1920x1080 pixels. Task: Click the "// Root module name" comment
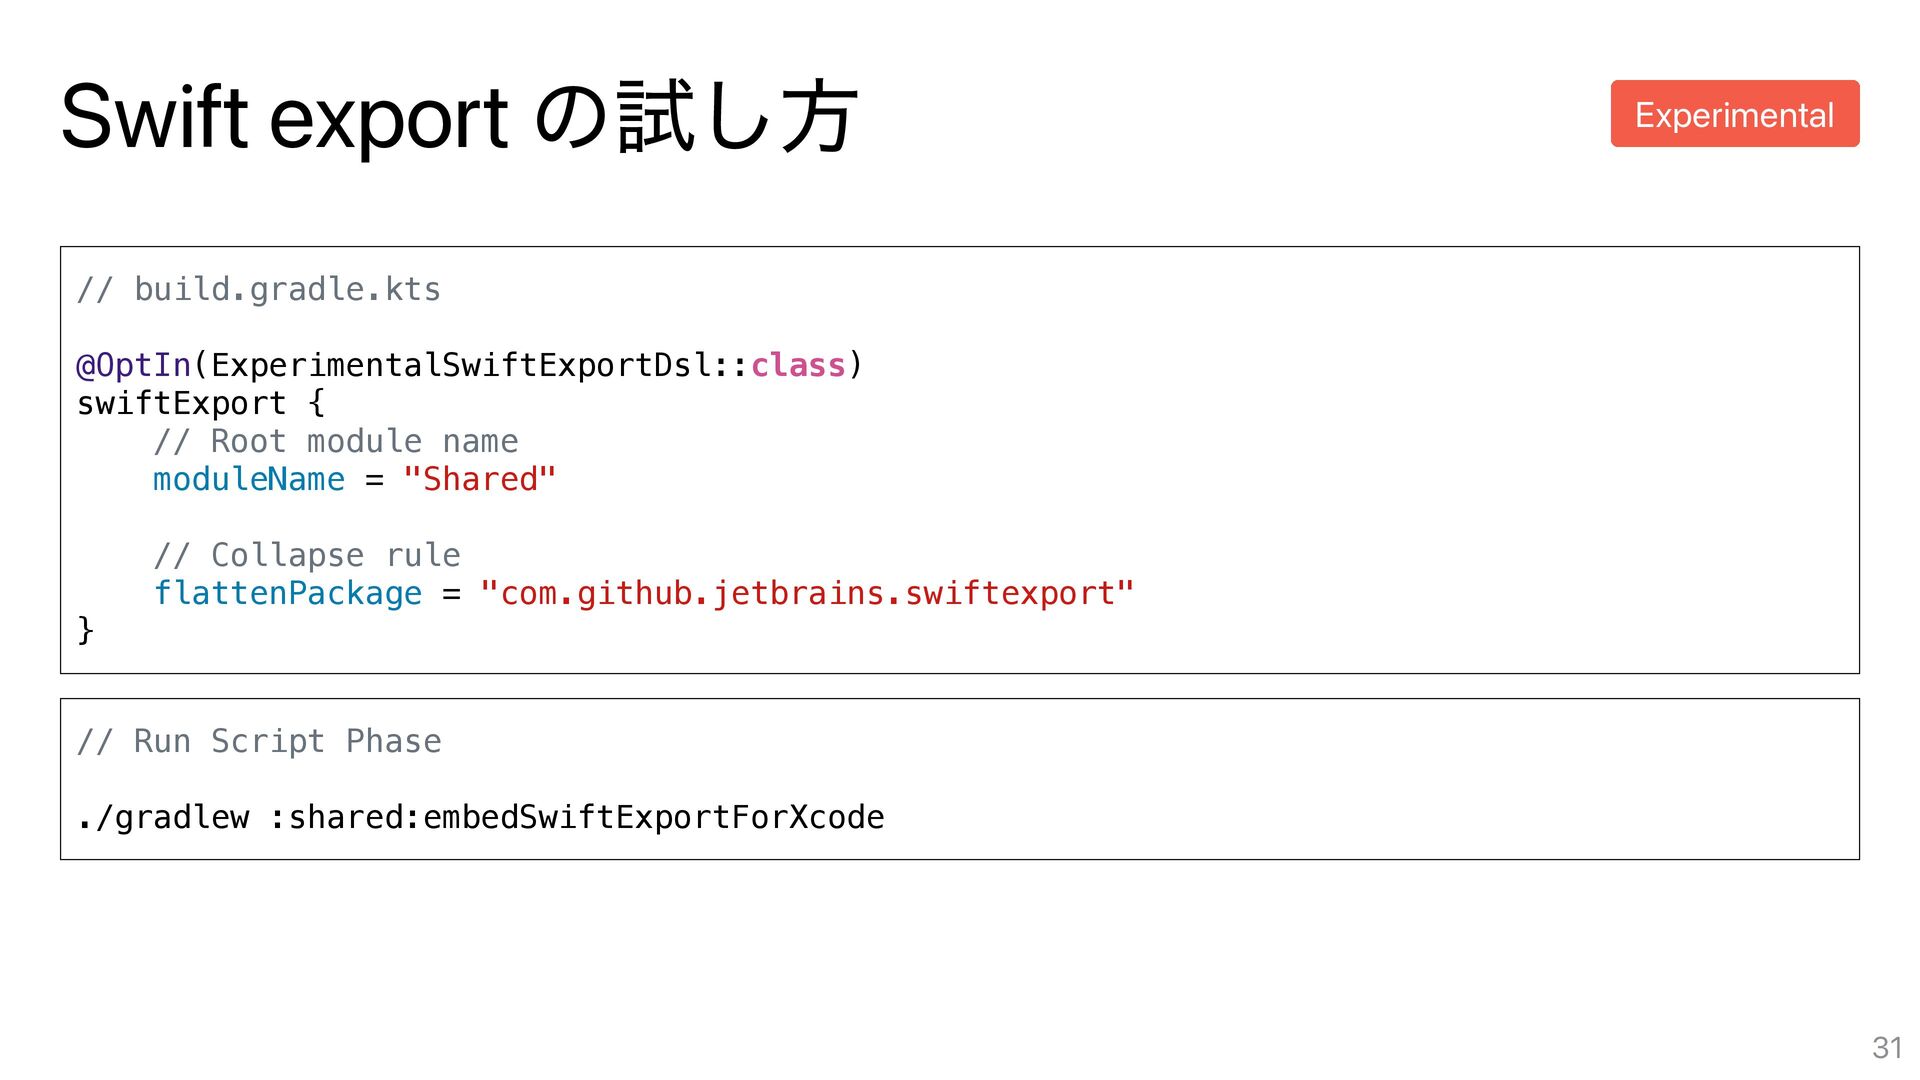click(335, 442)
